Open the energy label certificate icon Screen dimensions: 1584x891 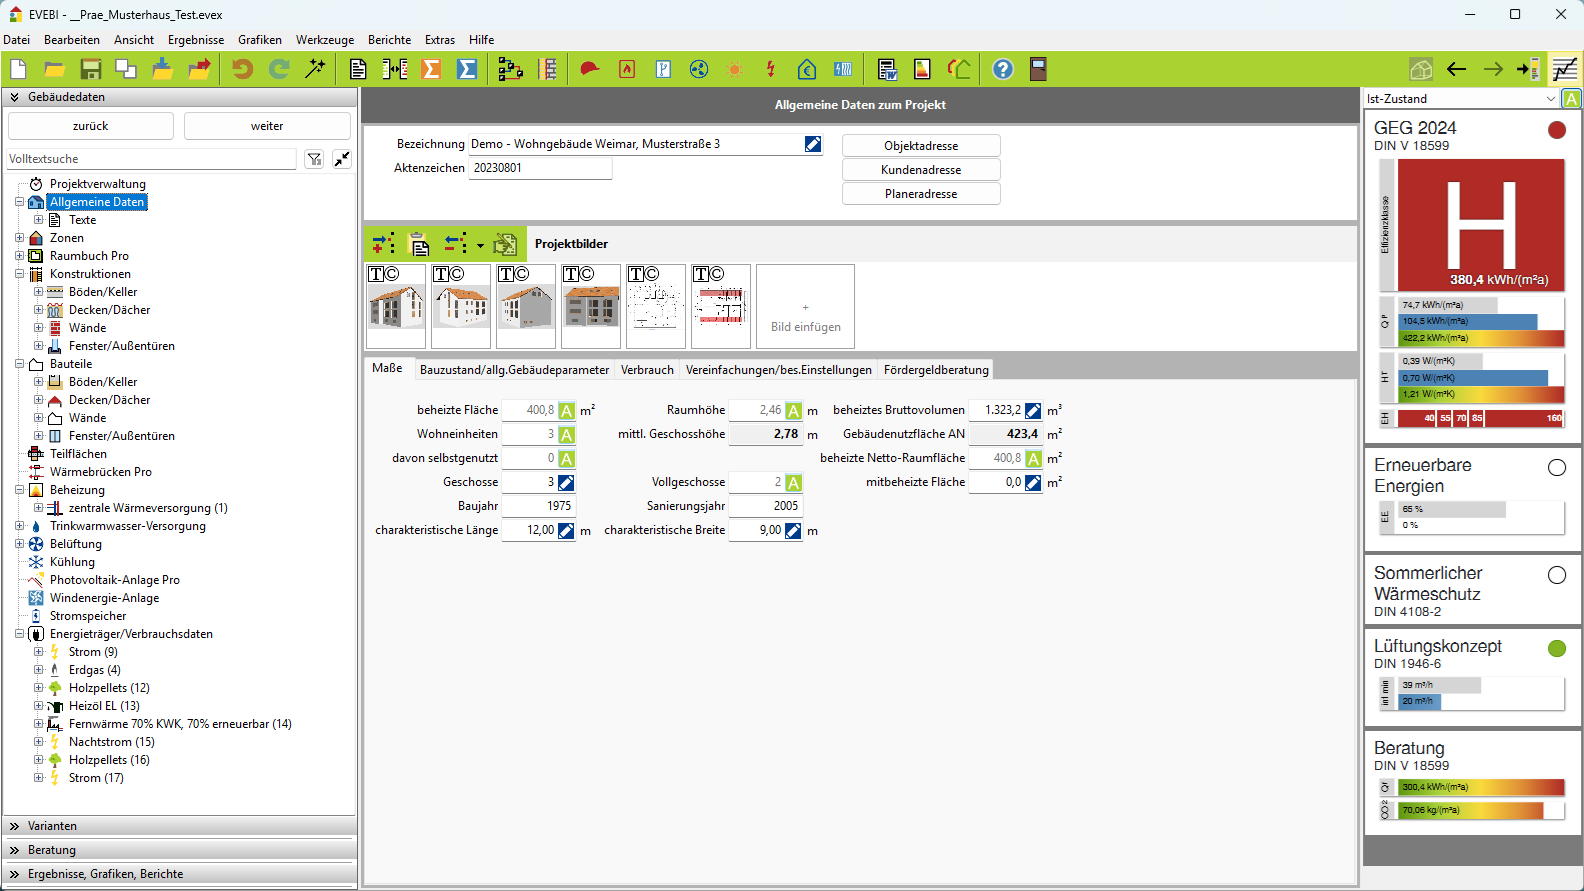pyautogui.click(x=922, y=69)
